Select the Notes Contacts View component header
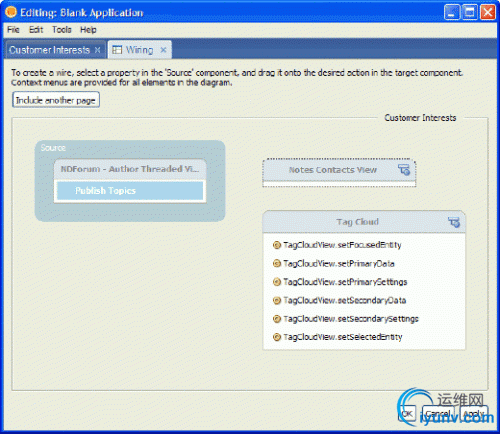500x434 pixels. click(x=339, y=170)
